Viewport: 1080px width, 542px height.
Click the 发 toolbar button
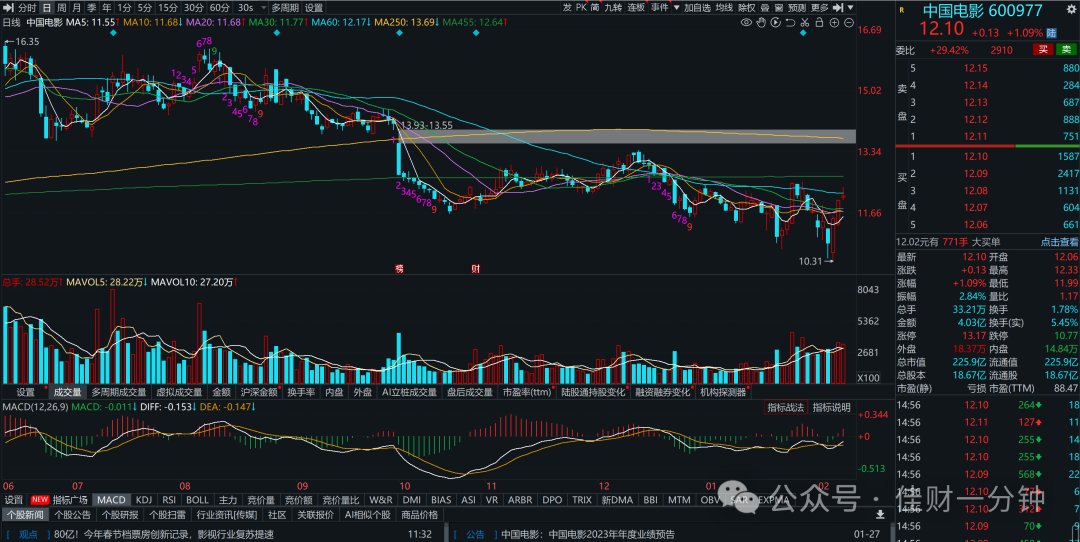point(567,8)
